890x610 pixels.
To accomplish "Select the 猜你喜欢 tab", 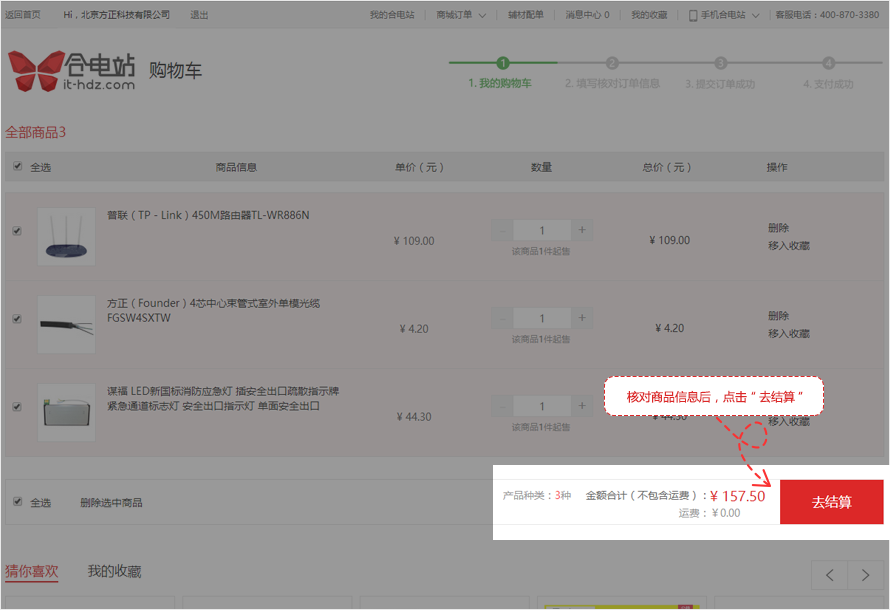I will pyautogui.click(x=31, y=572).
